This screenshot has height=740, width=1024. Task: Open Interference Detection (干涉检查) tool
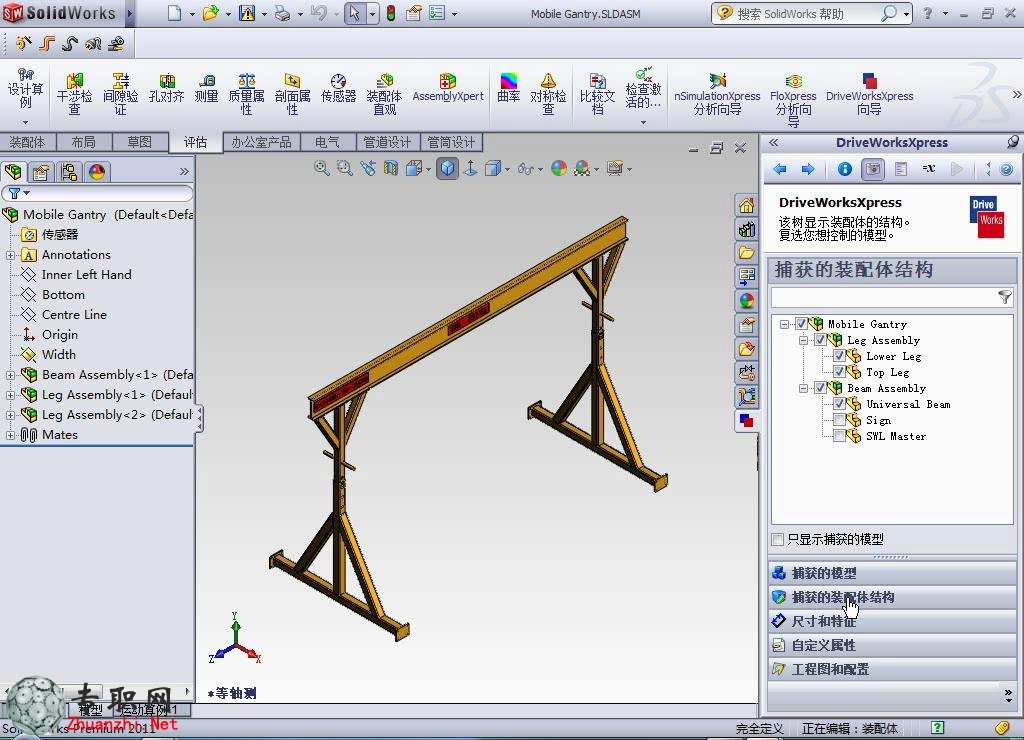click(74, 93)
